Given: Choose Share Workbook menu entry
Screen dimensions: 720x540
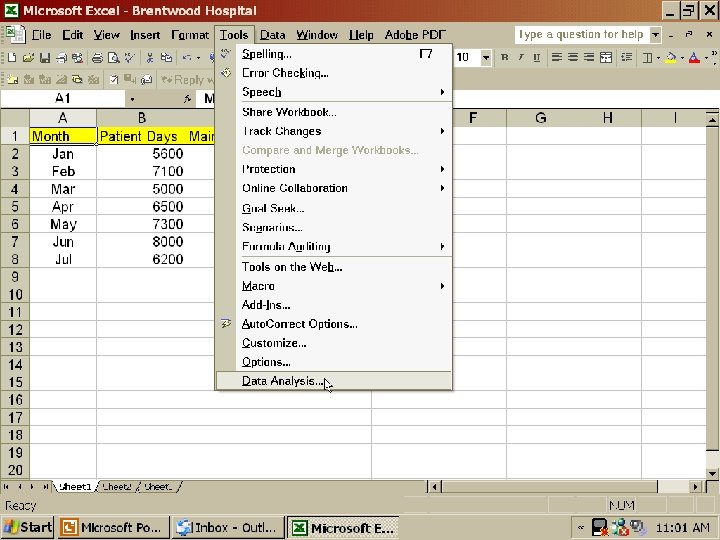Looking at the screenshot, I should click(x=334, y=112).
